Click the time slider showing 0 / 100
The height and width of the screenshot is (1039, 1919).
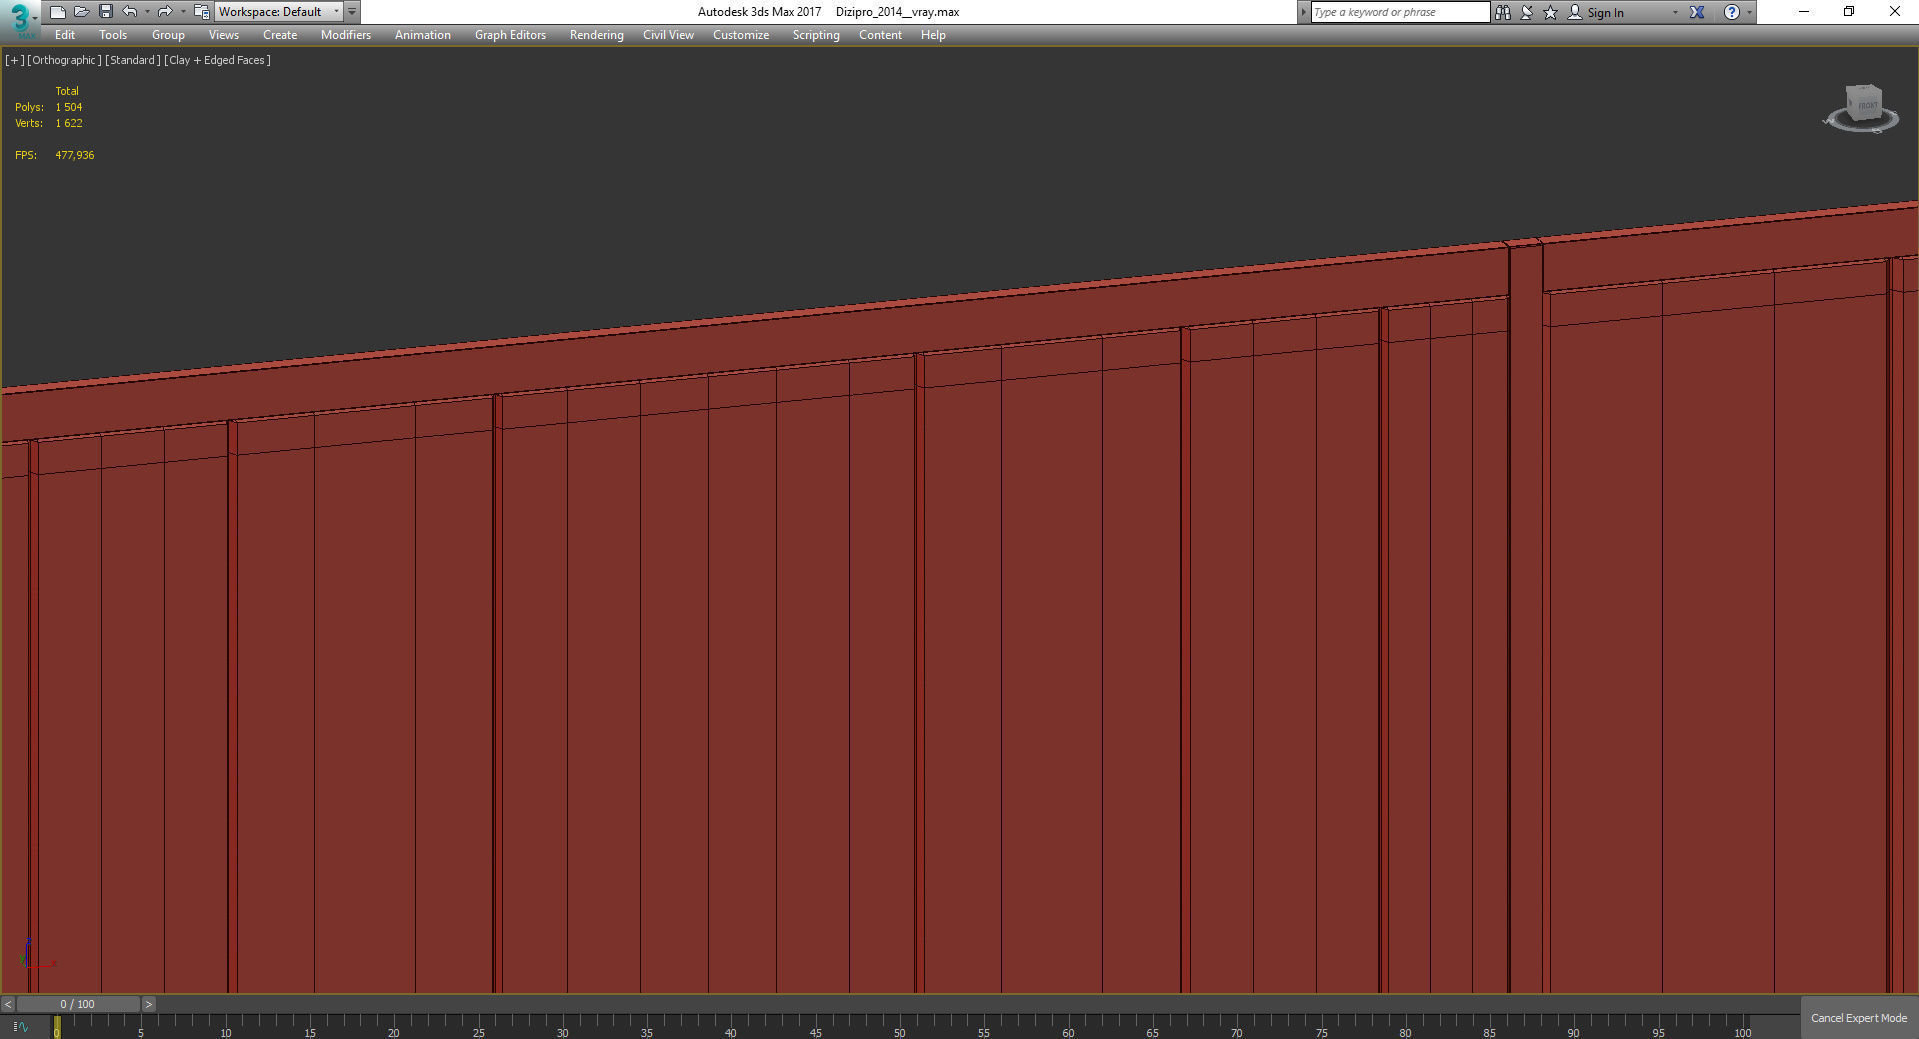[x=78, y=1004]
